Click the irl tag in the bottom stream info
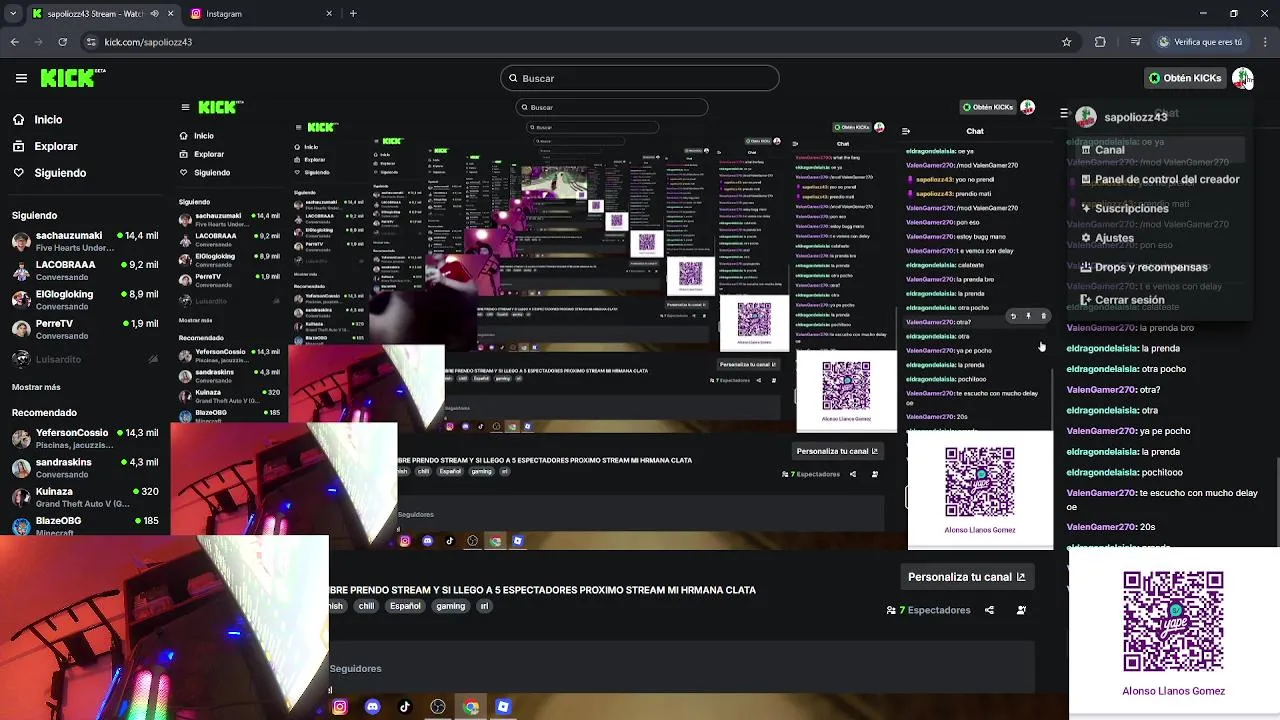Image resolution: width=1280 pixels, height=720 pixels. pos(484,606)
